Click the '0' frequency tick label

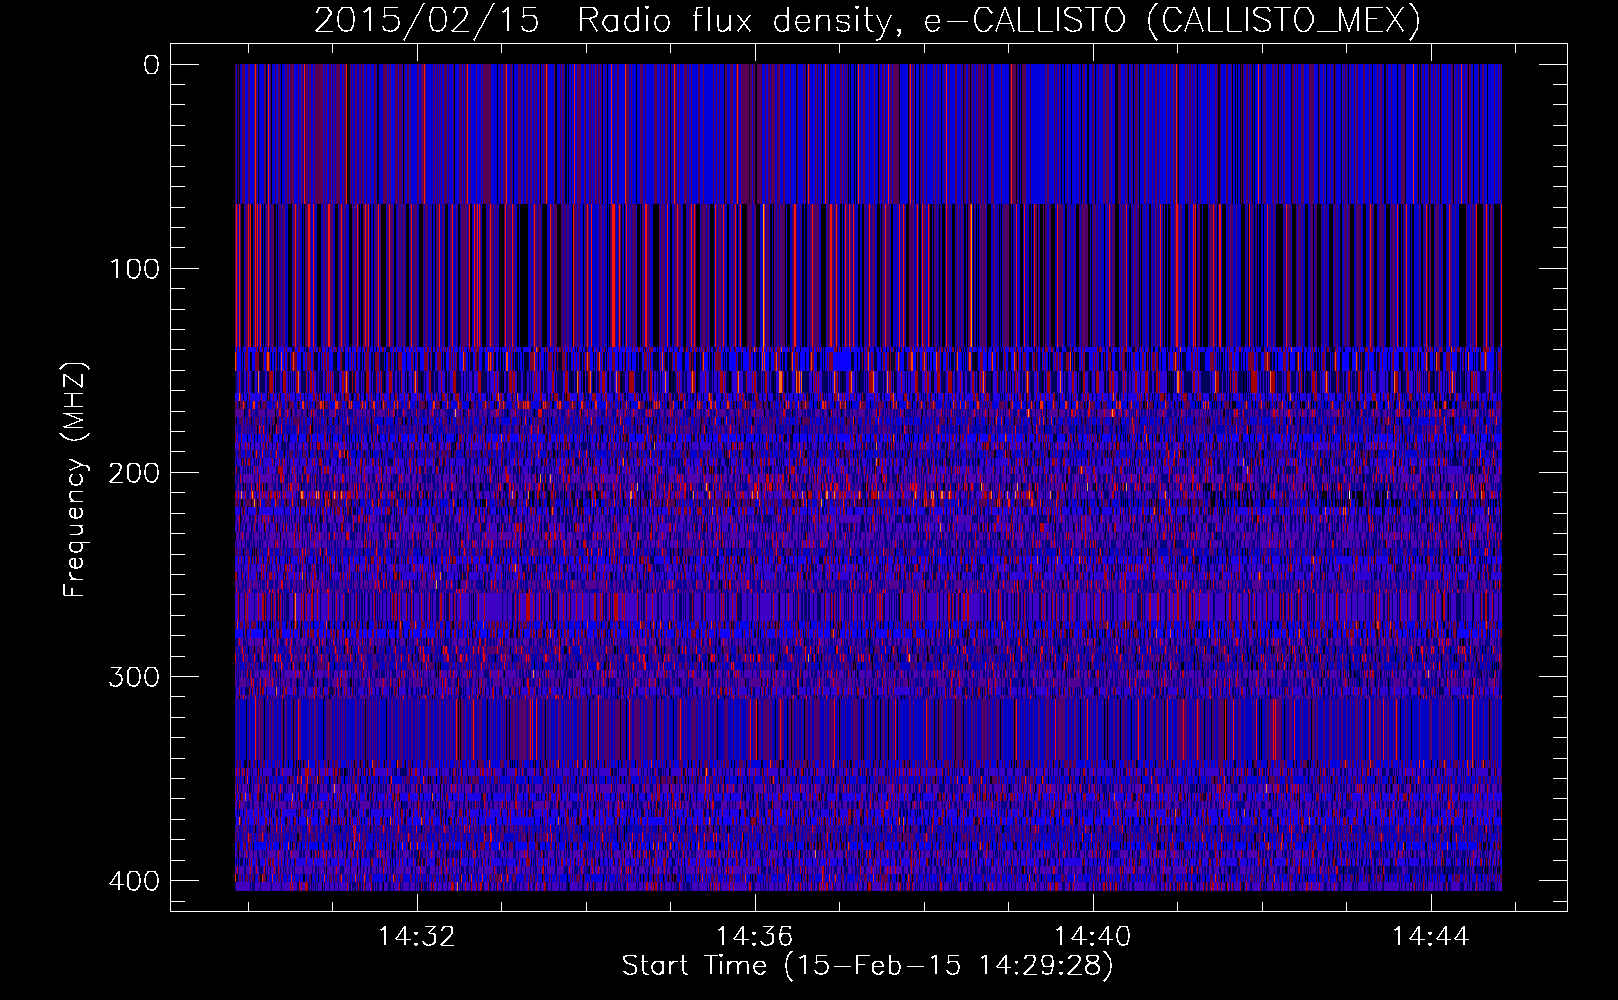pos(151,65)
